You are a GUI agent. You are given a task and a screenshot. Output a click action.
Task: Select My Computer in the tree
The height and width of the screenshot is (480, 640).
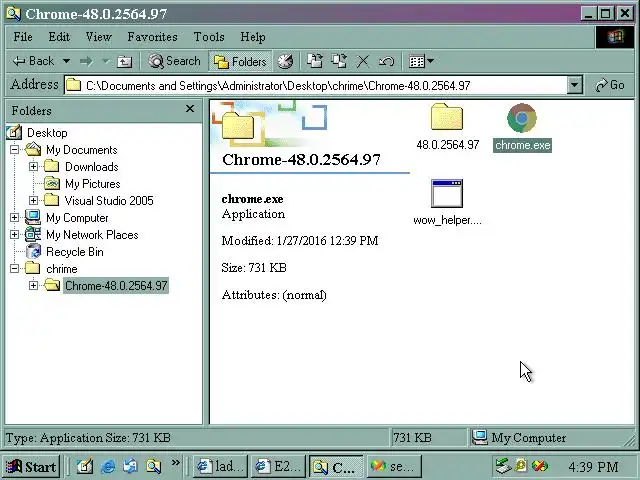(77, 218)
